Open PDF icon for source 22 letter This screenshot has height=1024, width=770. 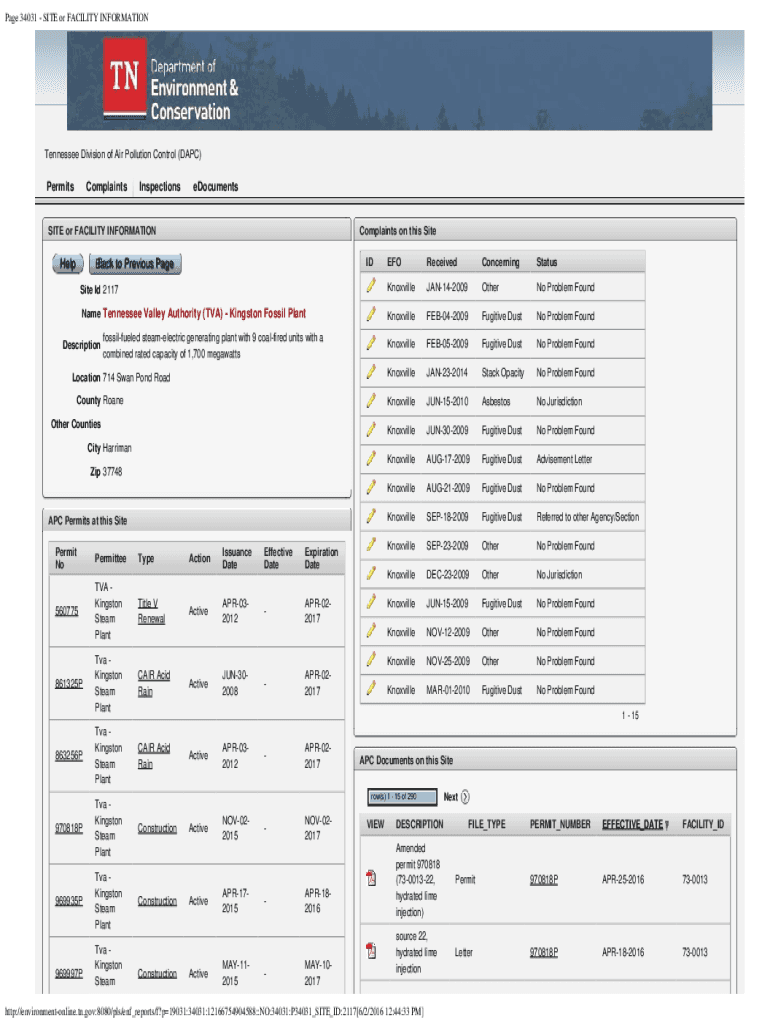point(372,952)
